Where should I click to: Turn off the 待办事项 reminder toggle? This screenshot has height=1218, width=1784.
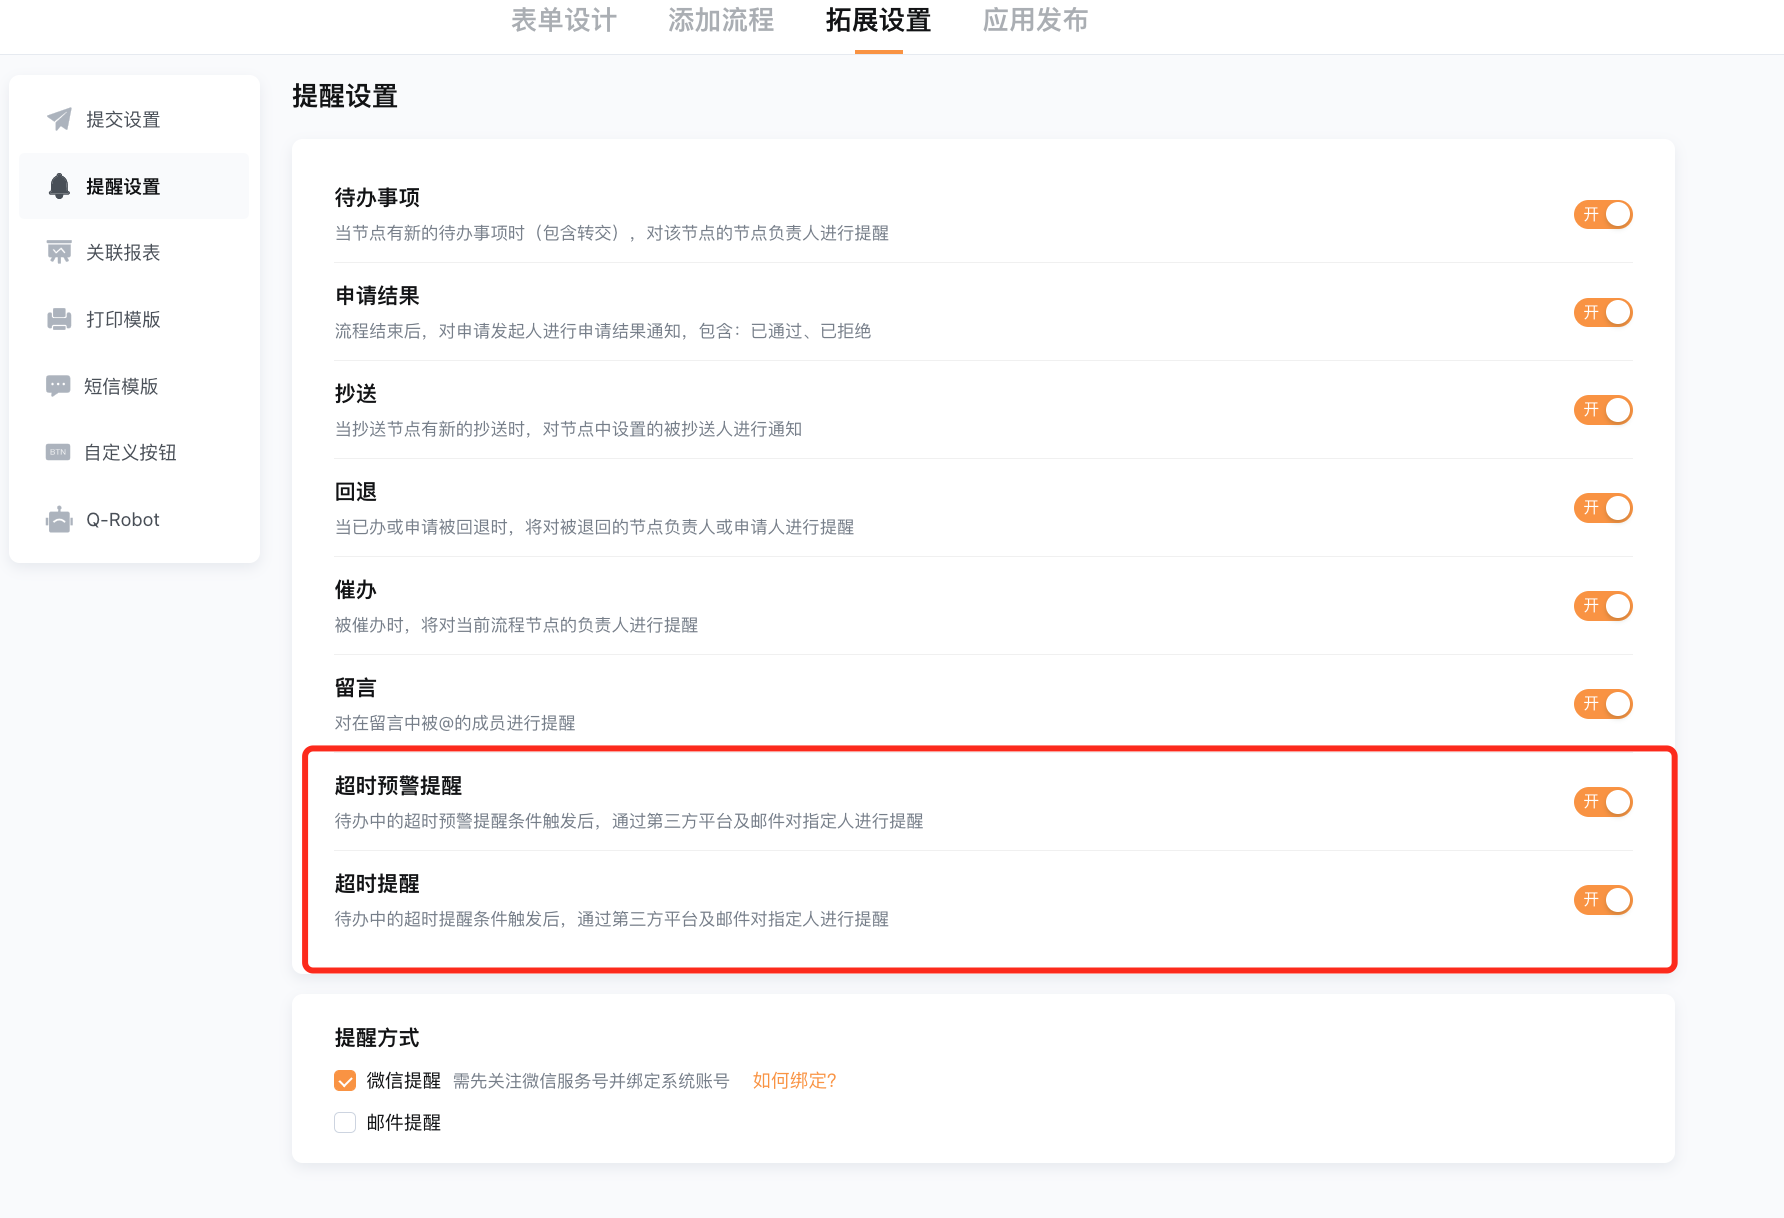point(1603,214)
